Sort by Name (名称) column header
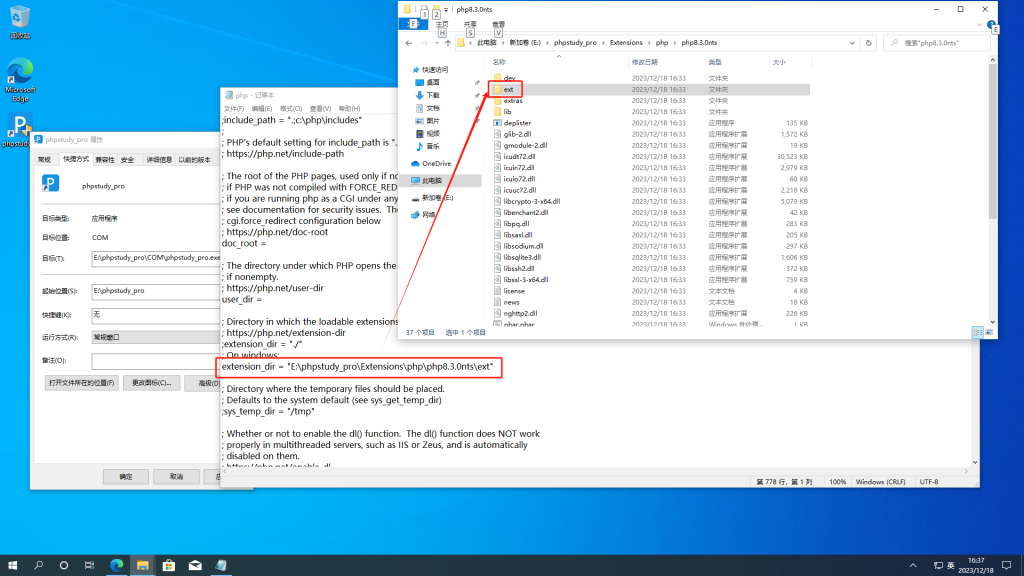Screen dimensions: 1024x576 (x=499, y=62)
